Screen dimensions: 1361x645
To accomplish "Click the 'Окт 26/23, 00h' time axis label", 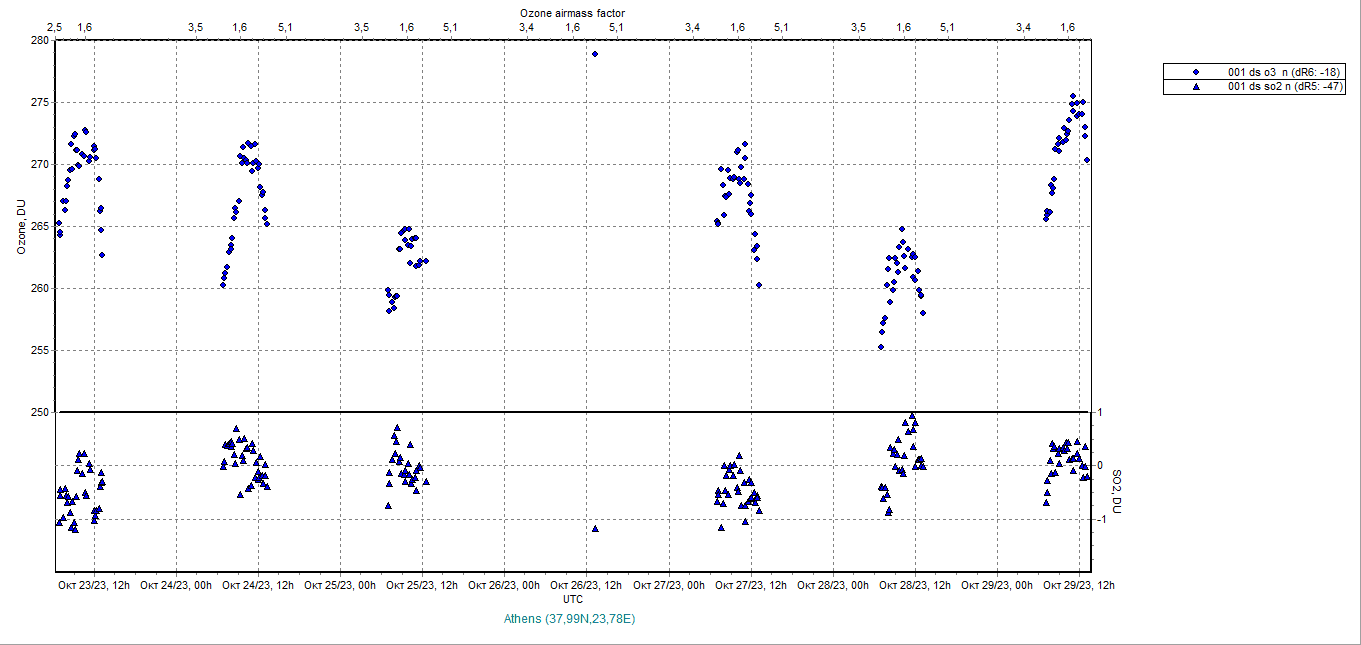I will [x=505, y=585].
